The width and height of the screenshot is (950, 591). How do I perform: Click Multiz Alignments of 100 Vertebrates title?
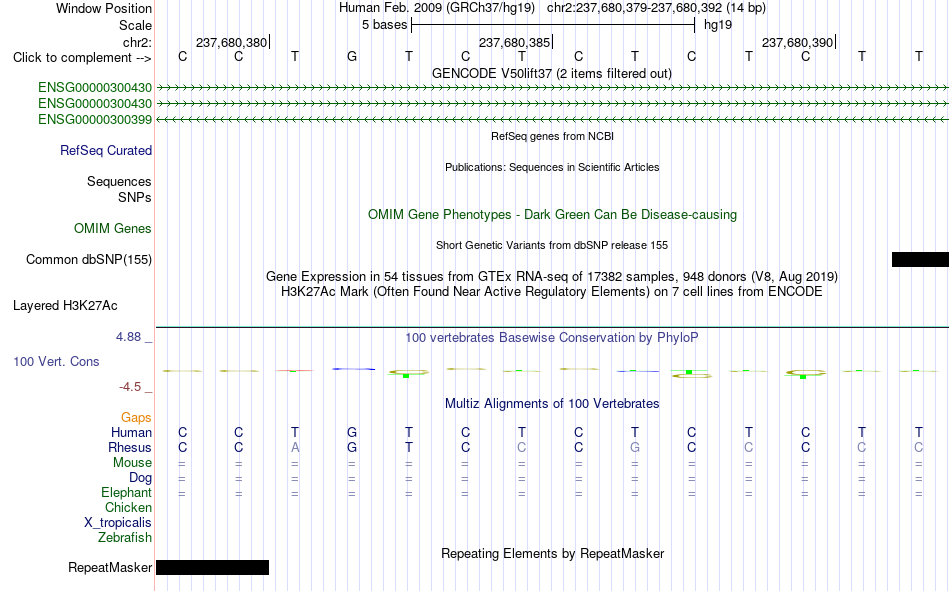[x=552, y=404]
